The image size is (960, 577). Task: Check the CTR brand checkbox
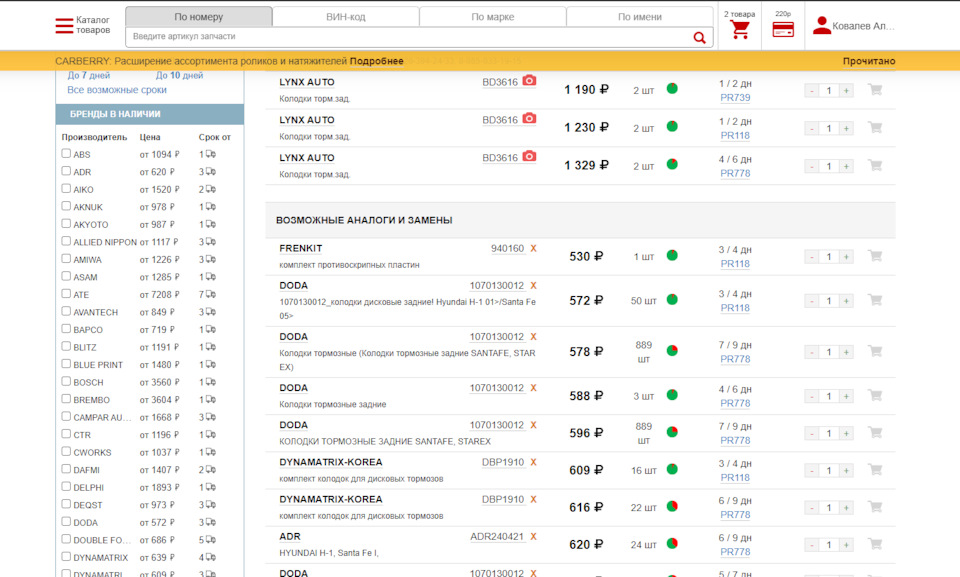coord(66,434)
